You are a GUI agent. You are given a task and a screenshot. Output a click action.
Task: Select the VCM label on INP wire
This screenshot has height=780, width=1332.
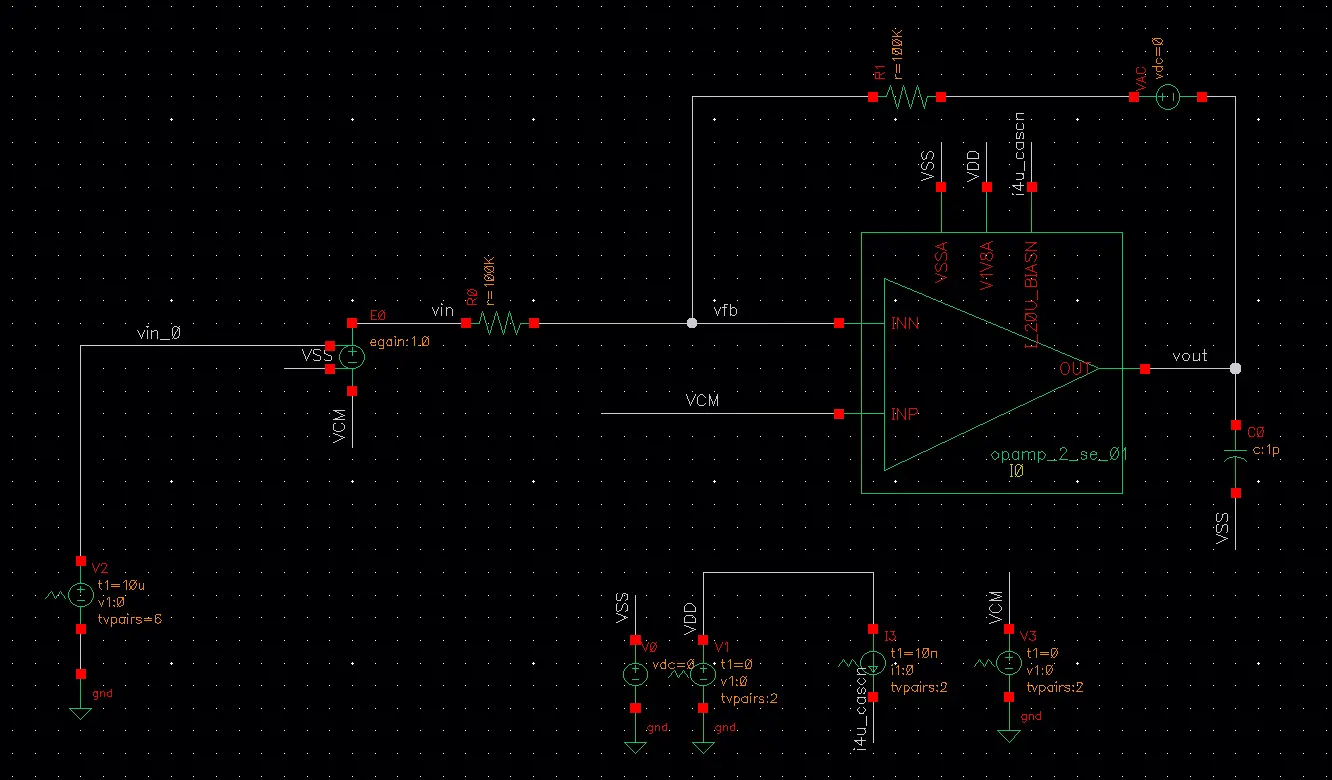click(702, 400)
